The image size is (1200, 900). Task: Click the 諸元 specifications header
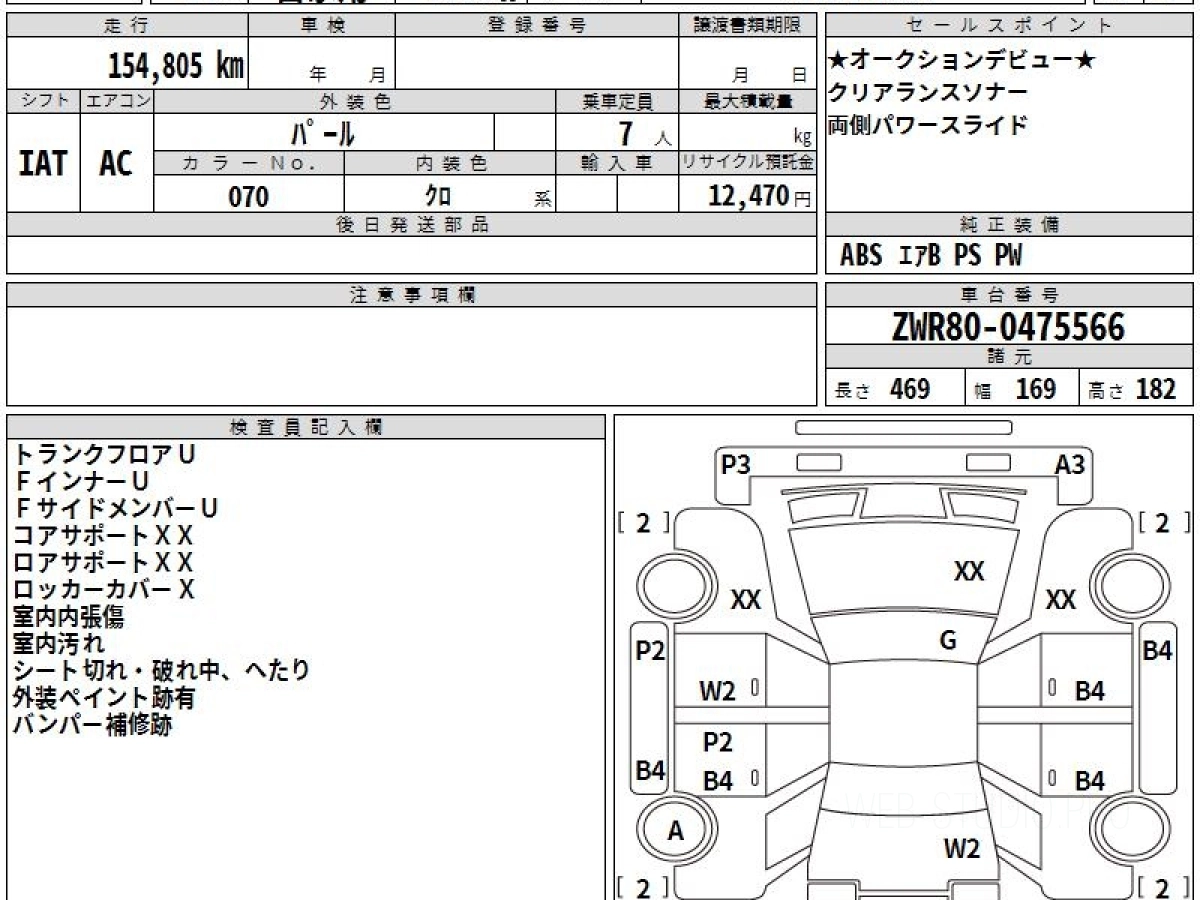(x=1009, y=357)
